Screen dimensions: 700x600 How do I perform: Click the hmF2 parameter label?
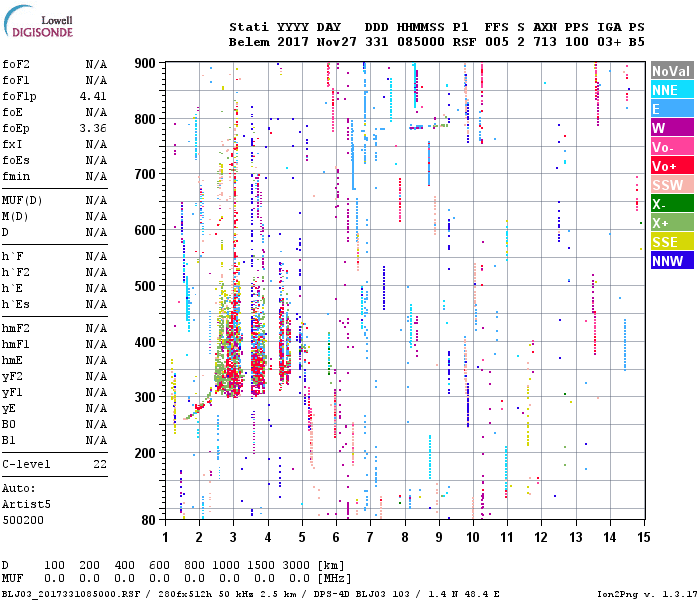click(16, 329)
